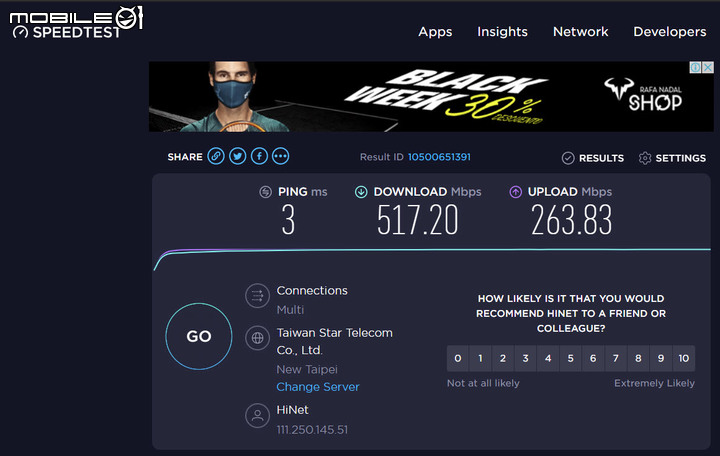The width and height of the screenshot is (720, 456).
Task: Rate recommendation as 2
Action: 503,358
